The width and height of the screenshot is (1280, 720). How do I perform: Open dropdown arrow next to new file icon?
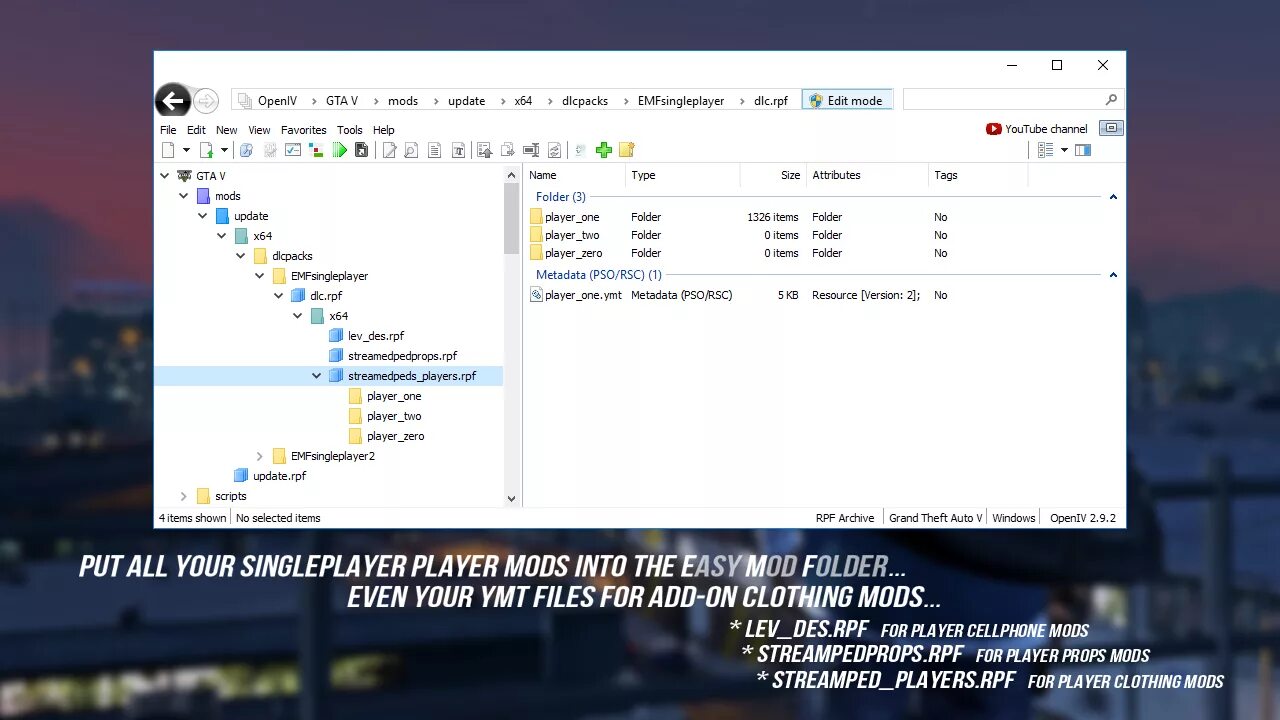pyautogui.click(x=186, y=150)
